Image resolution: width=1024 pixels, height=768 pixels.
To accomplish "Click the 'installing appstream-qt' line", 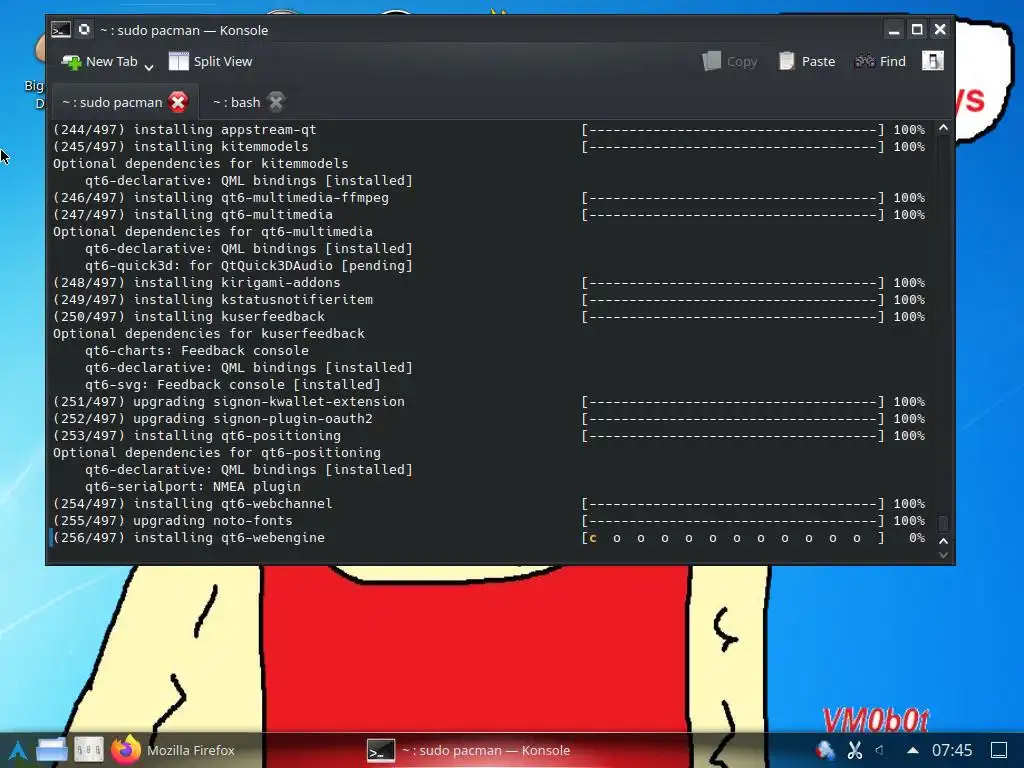I will point(185,130).
